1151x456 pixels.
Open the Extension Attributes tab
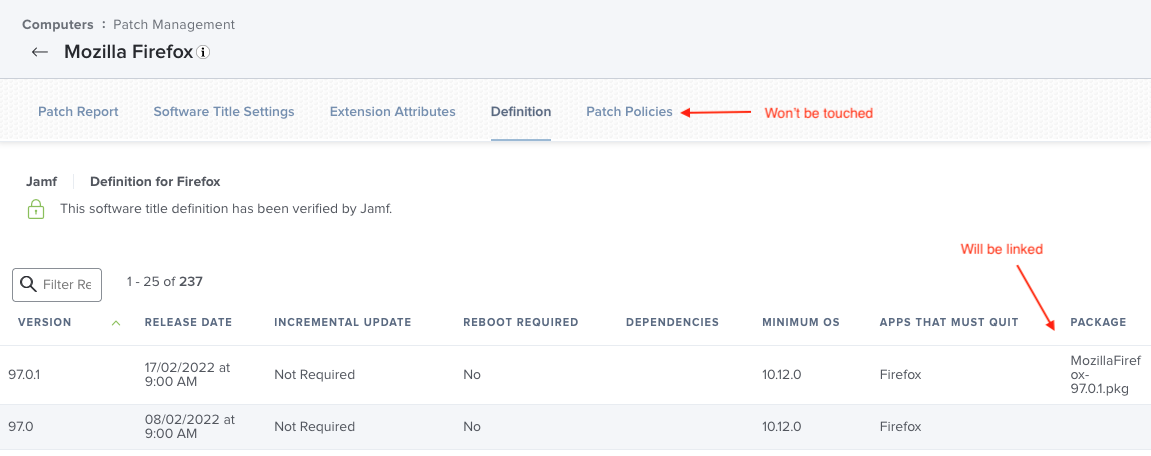(393, 112)
